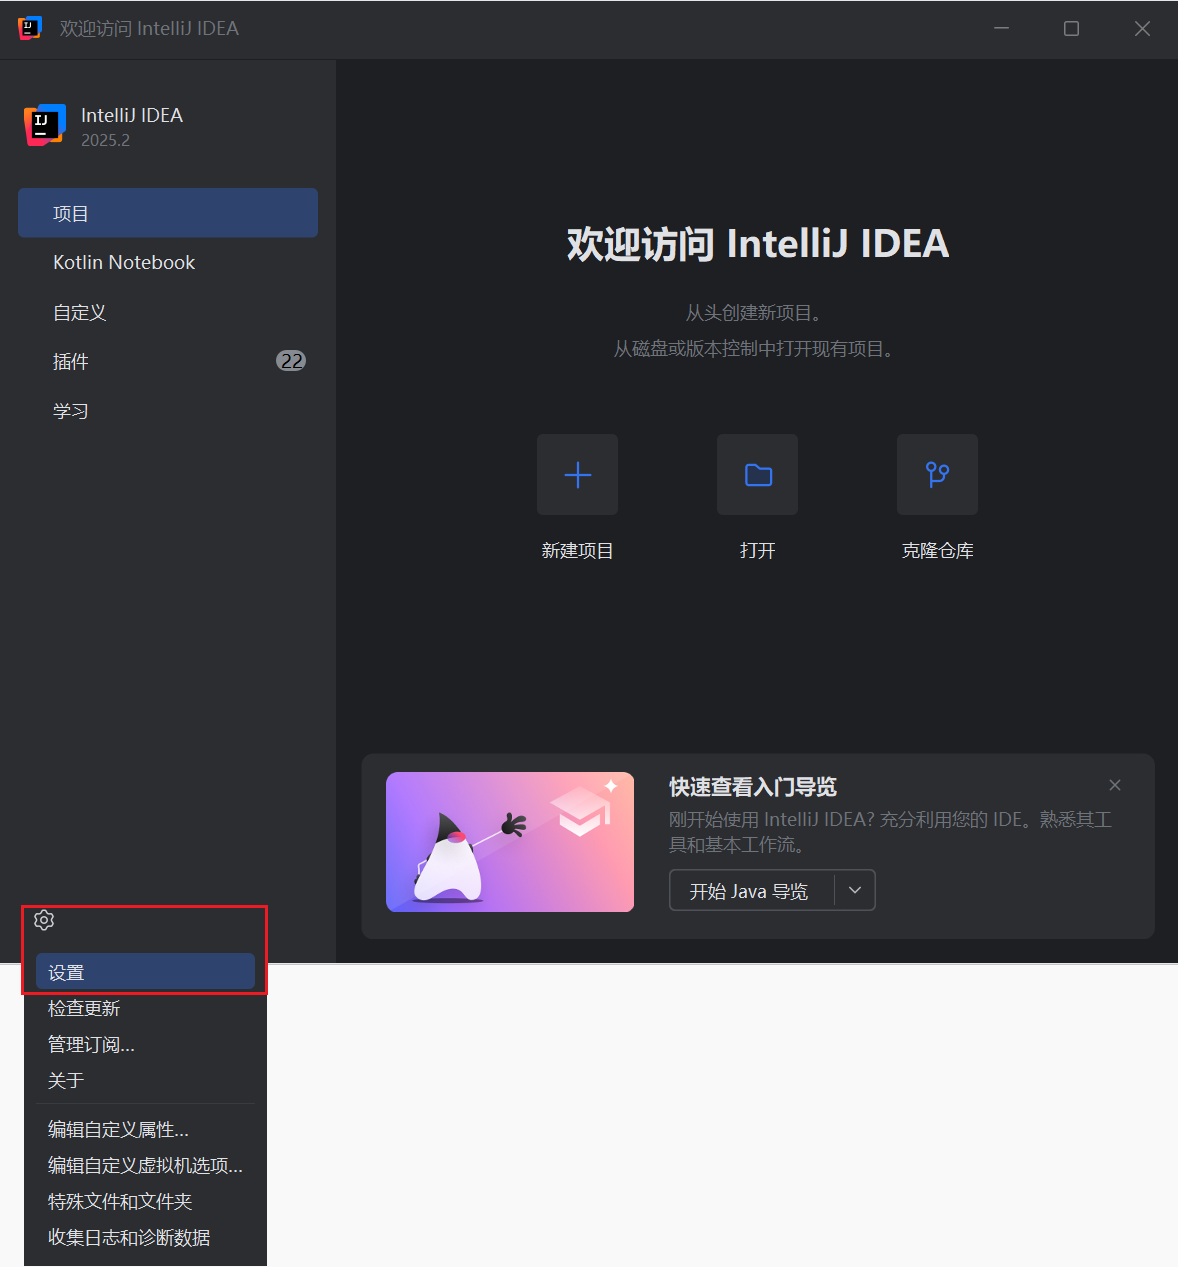
Task: Select 检查更新 menu entry
Action: (x=146, y=1008)
